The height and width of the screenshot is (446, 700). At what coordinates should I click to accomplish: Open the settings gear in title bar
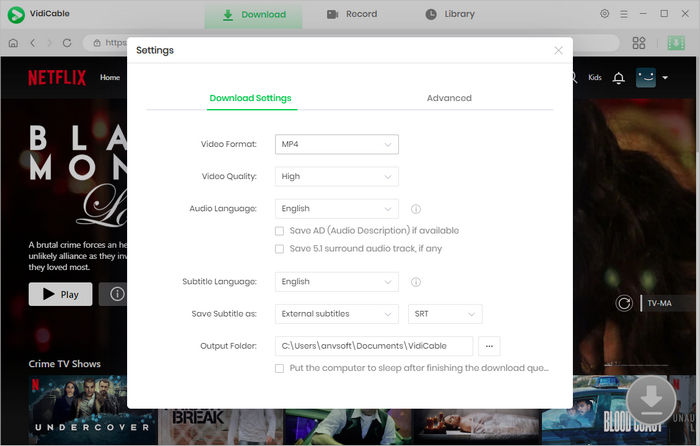pyautogui.click(x=604, y=14)
